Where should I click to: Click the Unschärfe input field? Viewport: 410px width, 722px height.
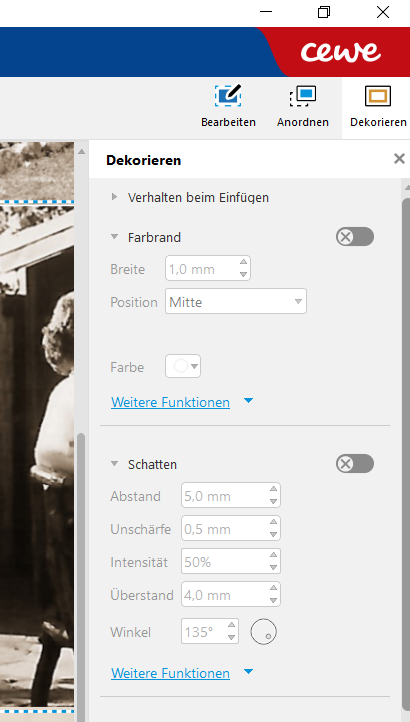(231, 529)
